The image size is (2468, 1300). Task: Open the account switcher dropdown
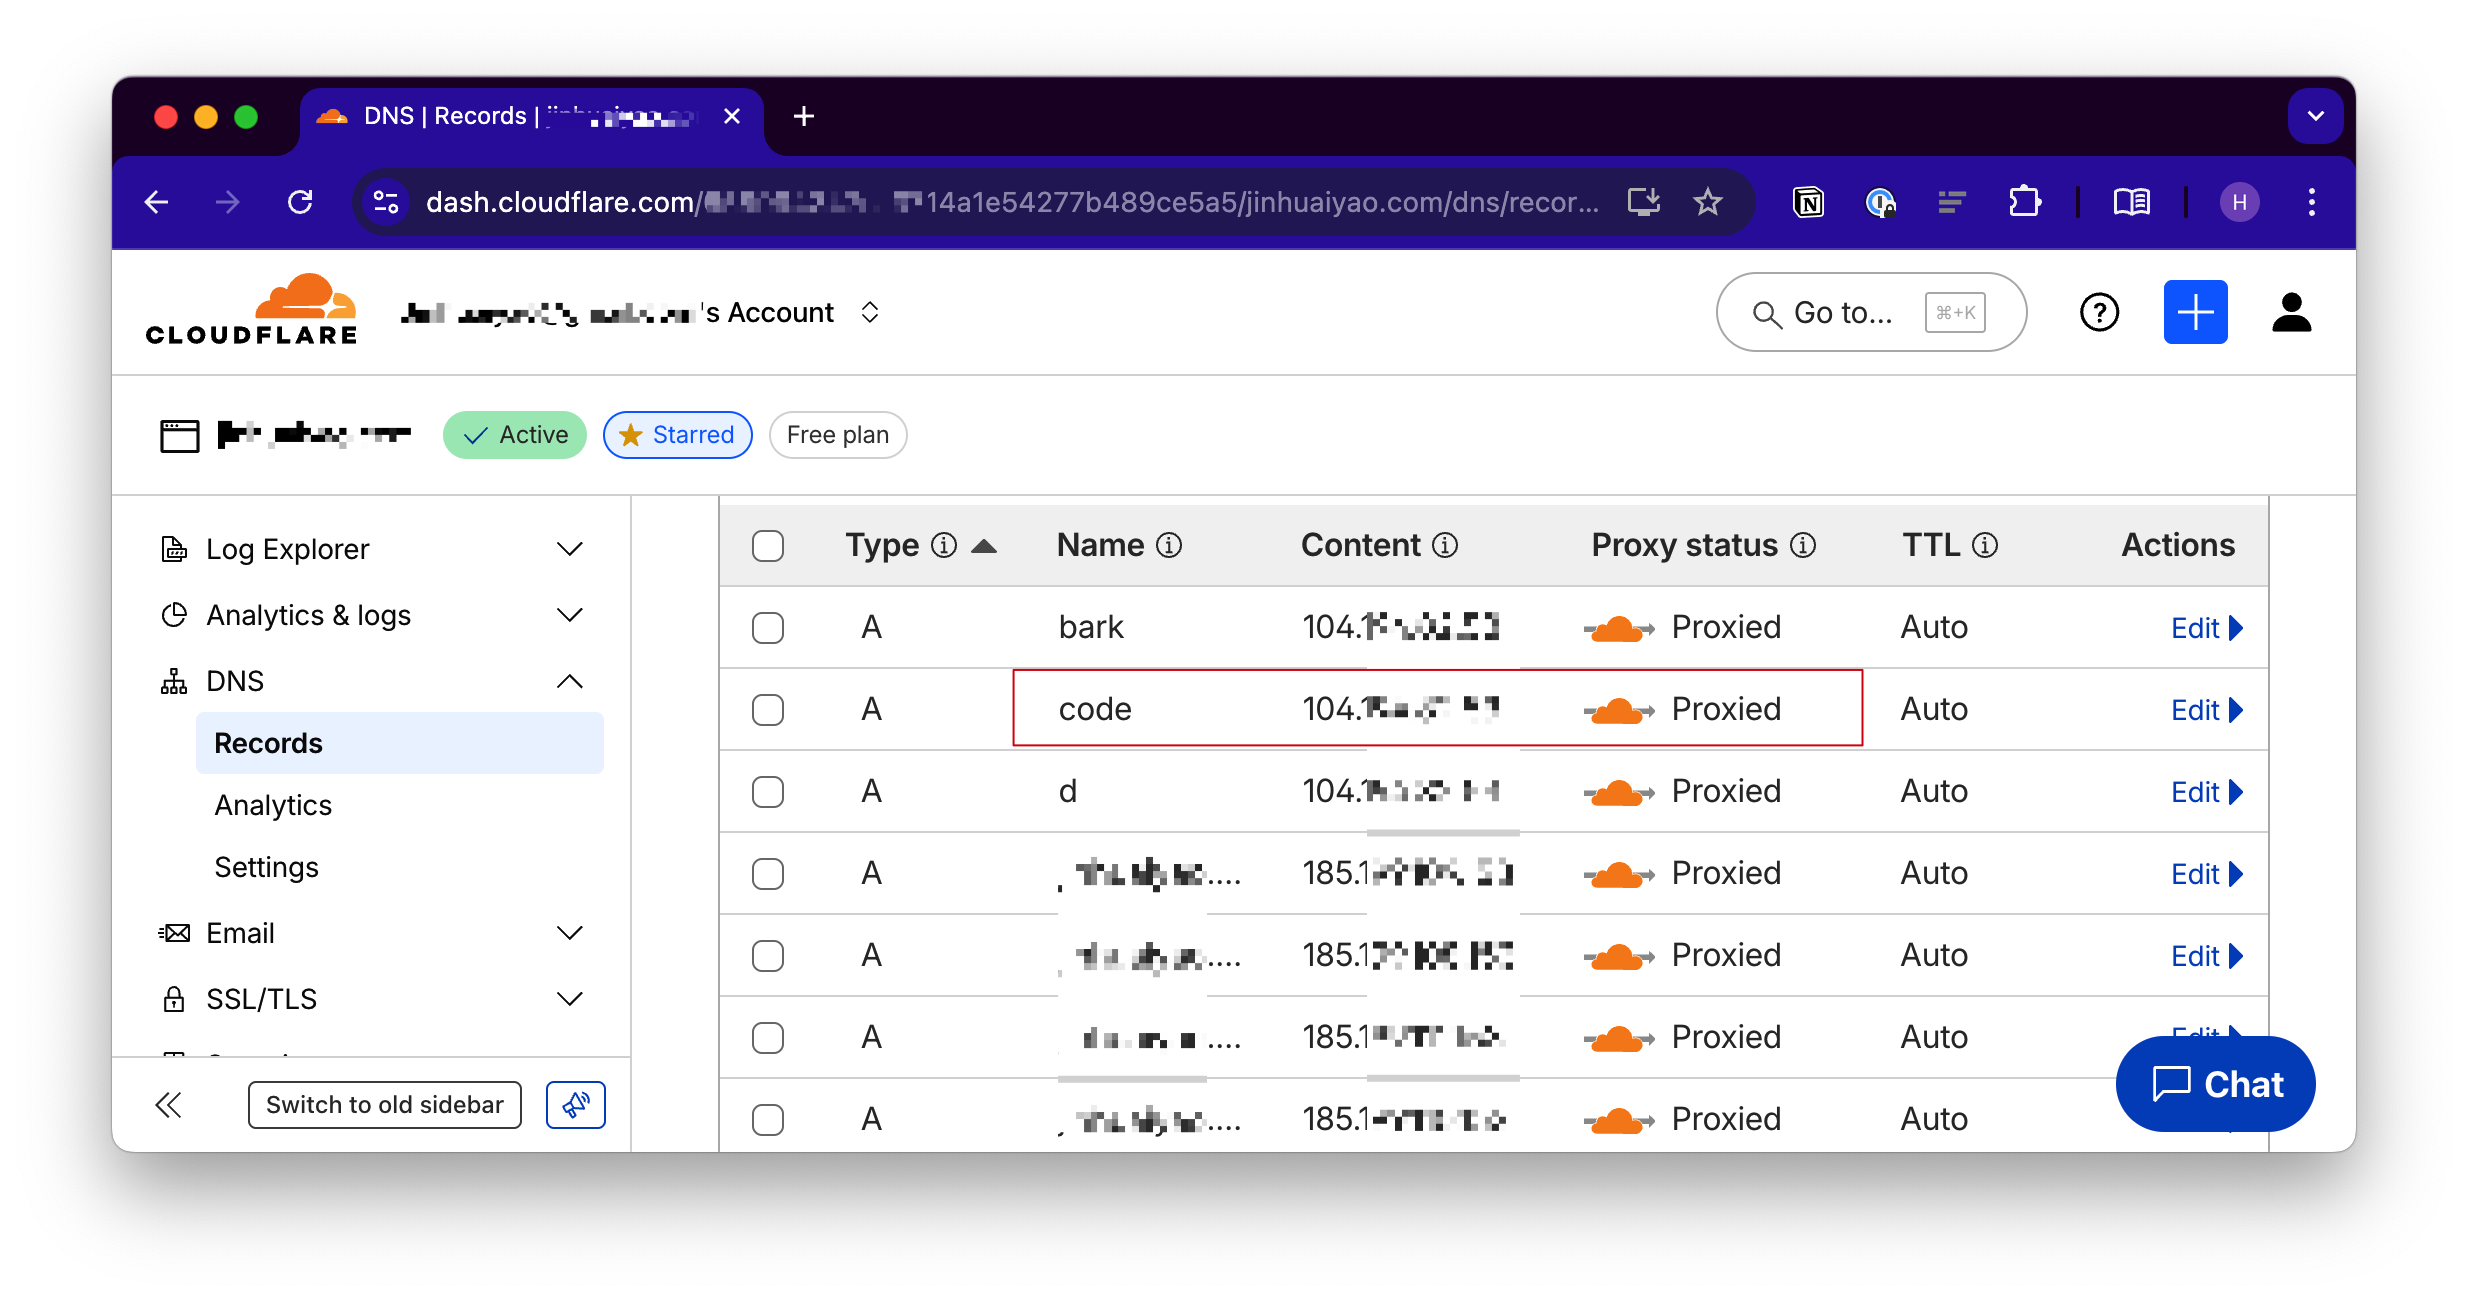[x=869, y=313]
